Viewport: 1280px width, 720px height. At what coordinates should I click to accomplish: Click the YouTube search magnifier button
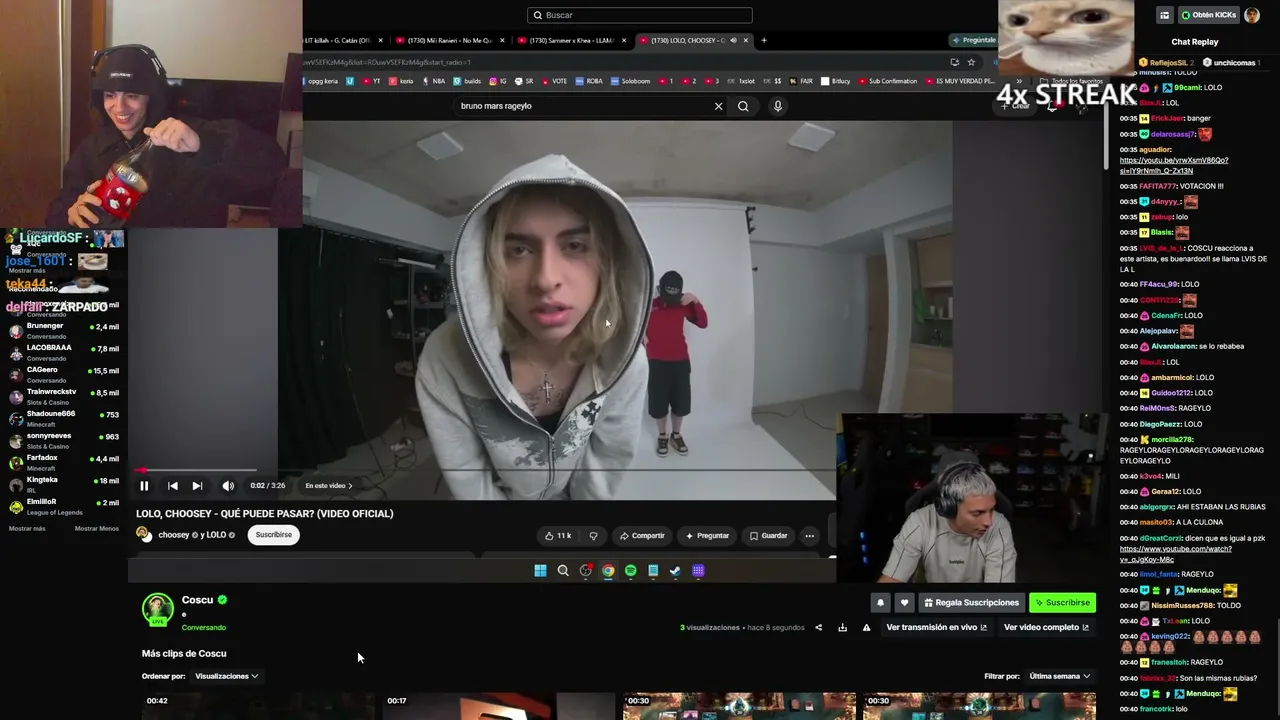[743, 106]
